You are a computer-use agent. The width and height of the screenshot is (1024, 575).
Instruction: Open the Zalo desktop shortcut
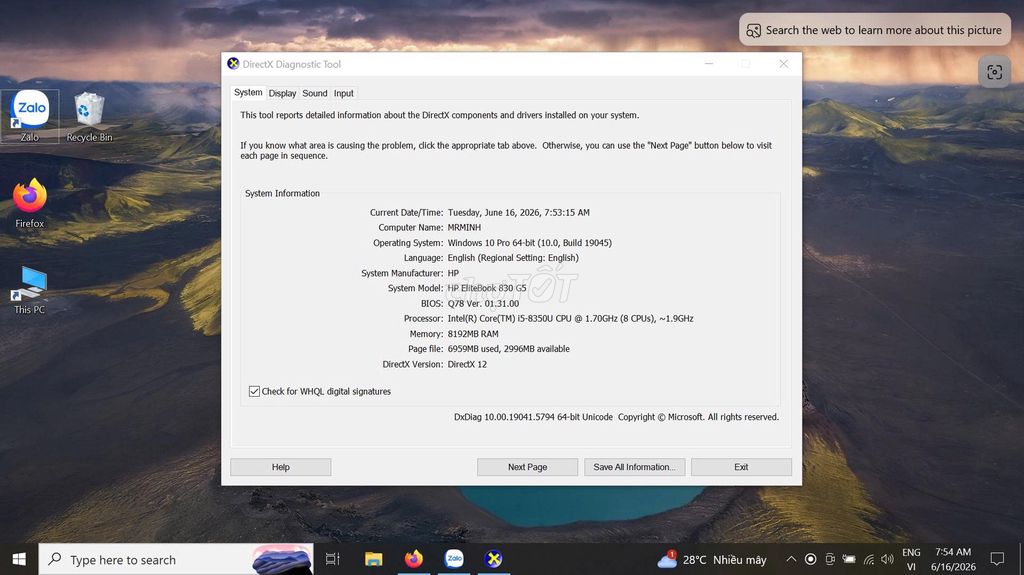(x=30, y=116)
